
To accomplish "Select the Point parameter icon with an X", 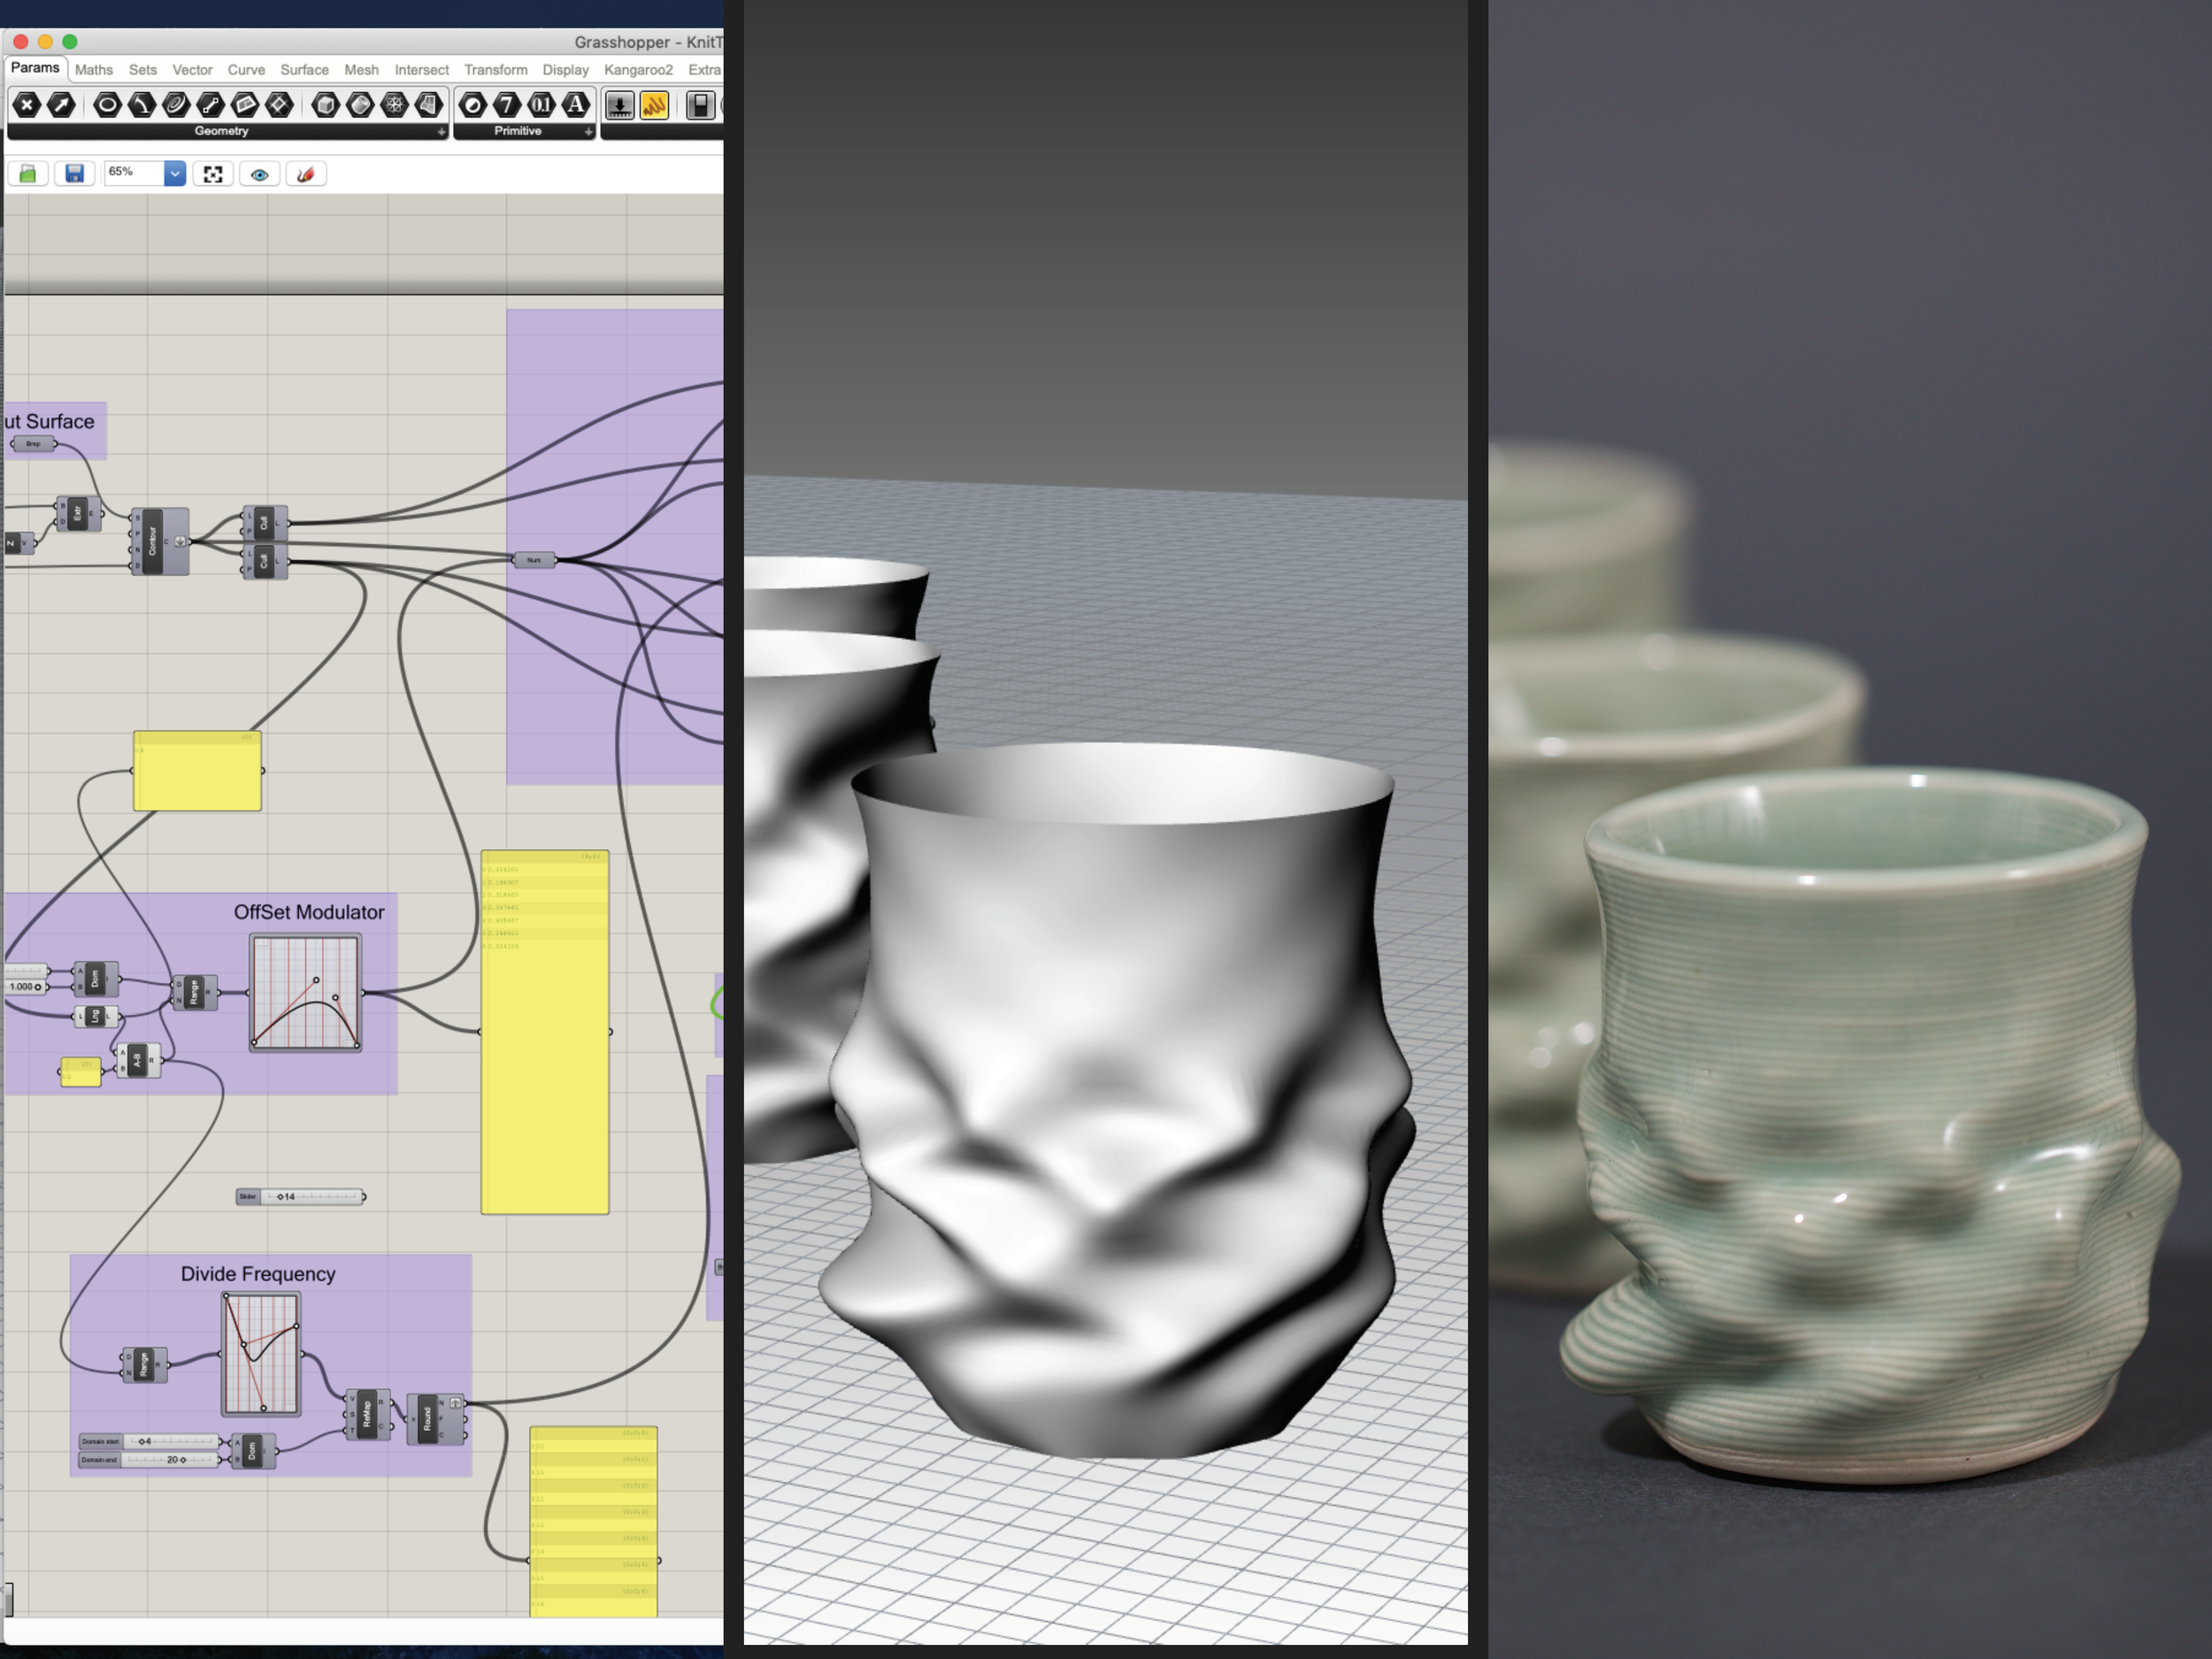I will [x=27, y=105].
